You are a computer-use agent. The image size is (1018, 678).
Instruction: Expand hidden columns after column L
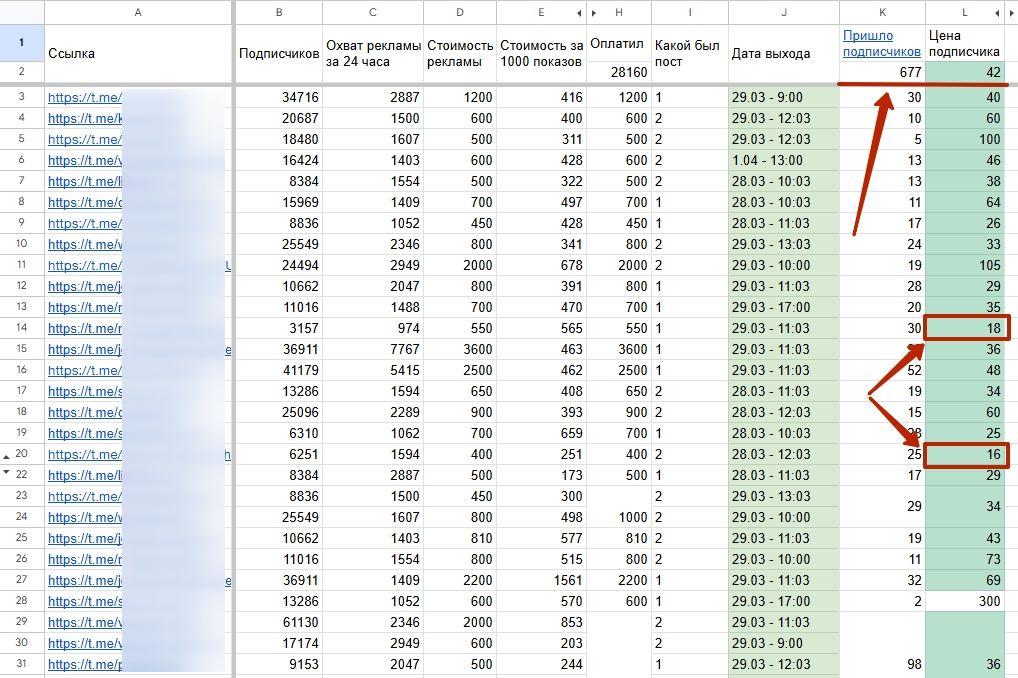997,13
